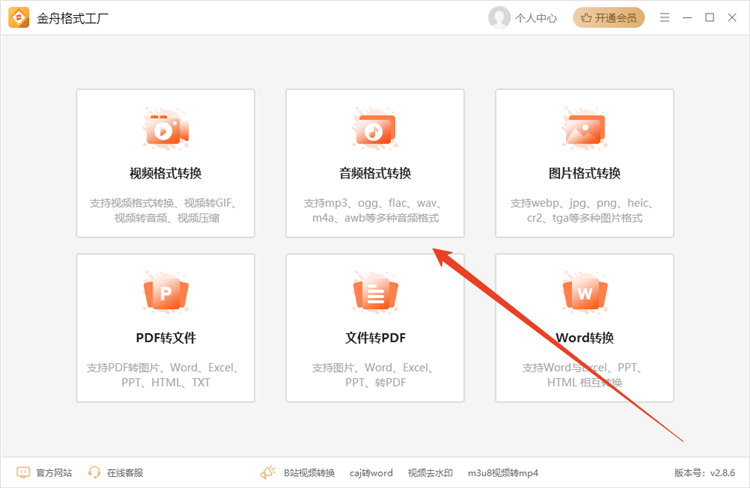Open the 视频去水印 shortcut link
750x488 pixels.
pyautogui.click(x=430, y=472)
